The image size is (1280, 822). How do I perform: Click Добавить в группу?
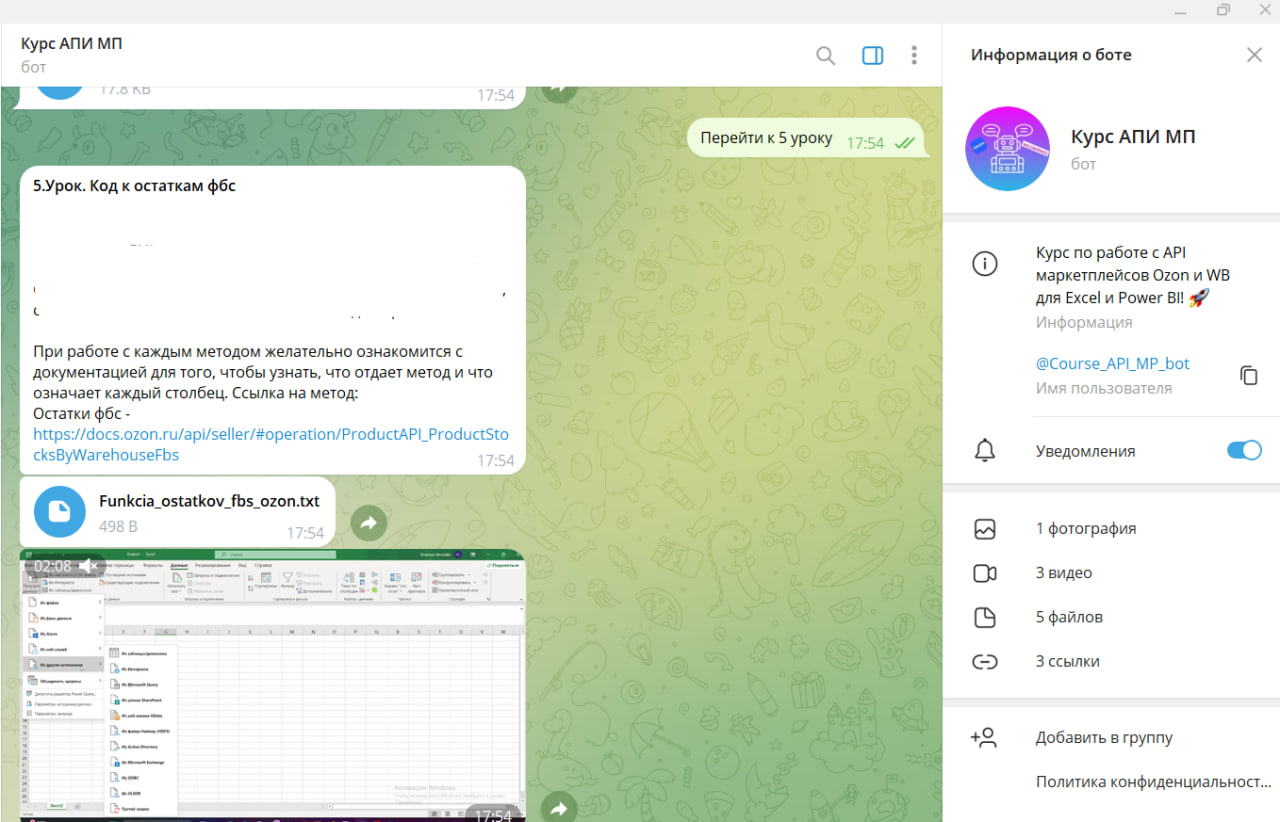[1104, 738]
